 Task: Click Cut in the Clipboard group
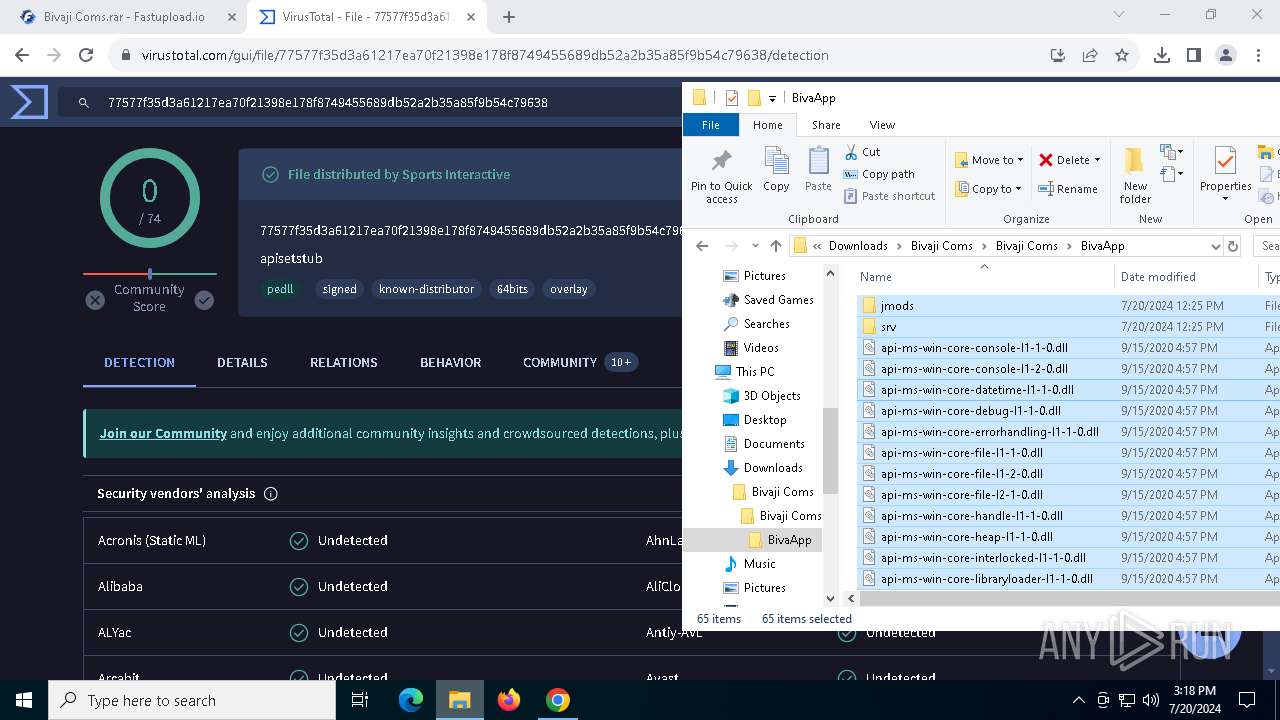point(862,152)
